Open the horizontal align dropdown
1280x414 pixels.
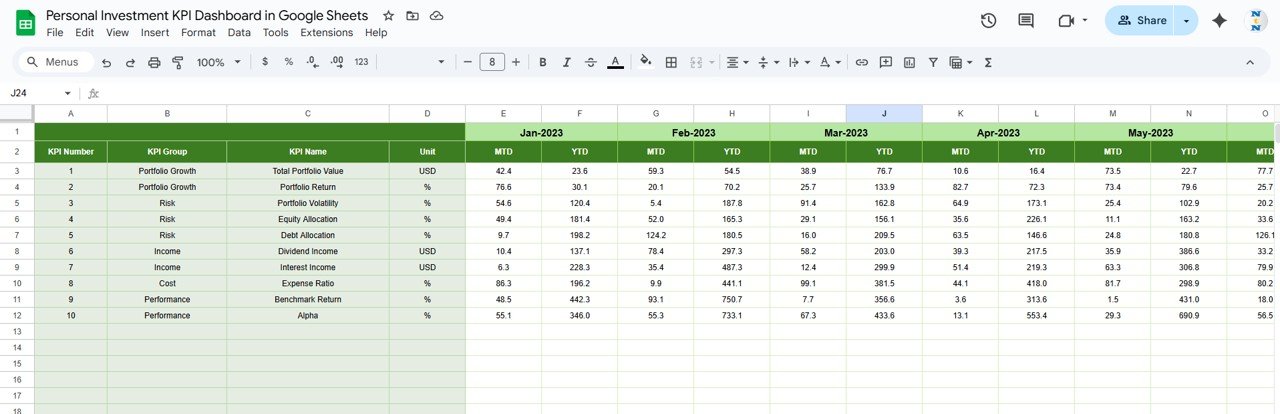(x=737, y=62)
